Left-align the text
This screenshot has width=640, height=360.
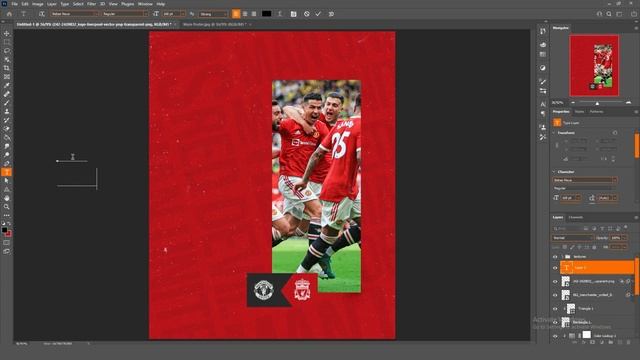coord(236,14)
